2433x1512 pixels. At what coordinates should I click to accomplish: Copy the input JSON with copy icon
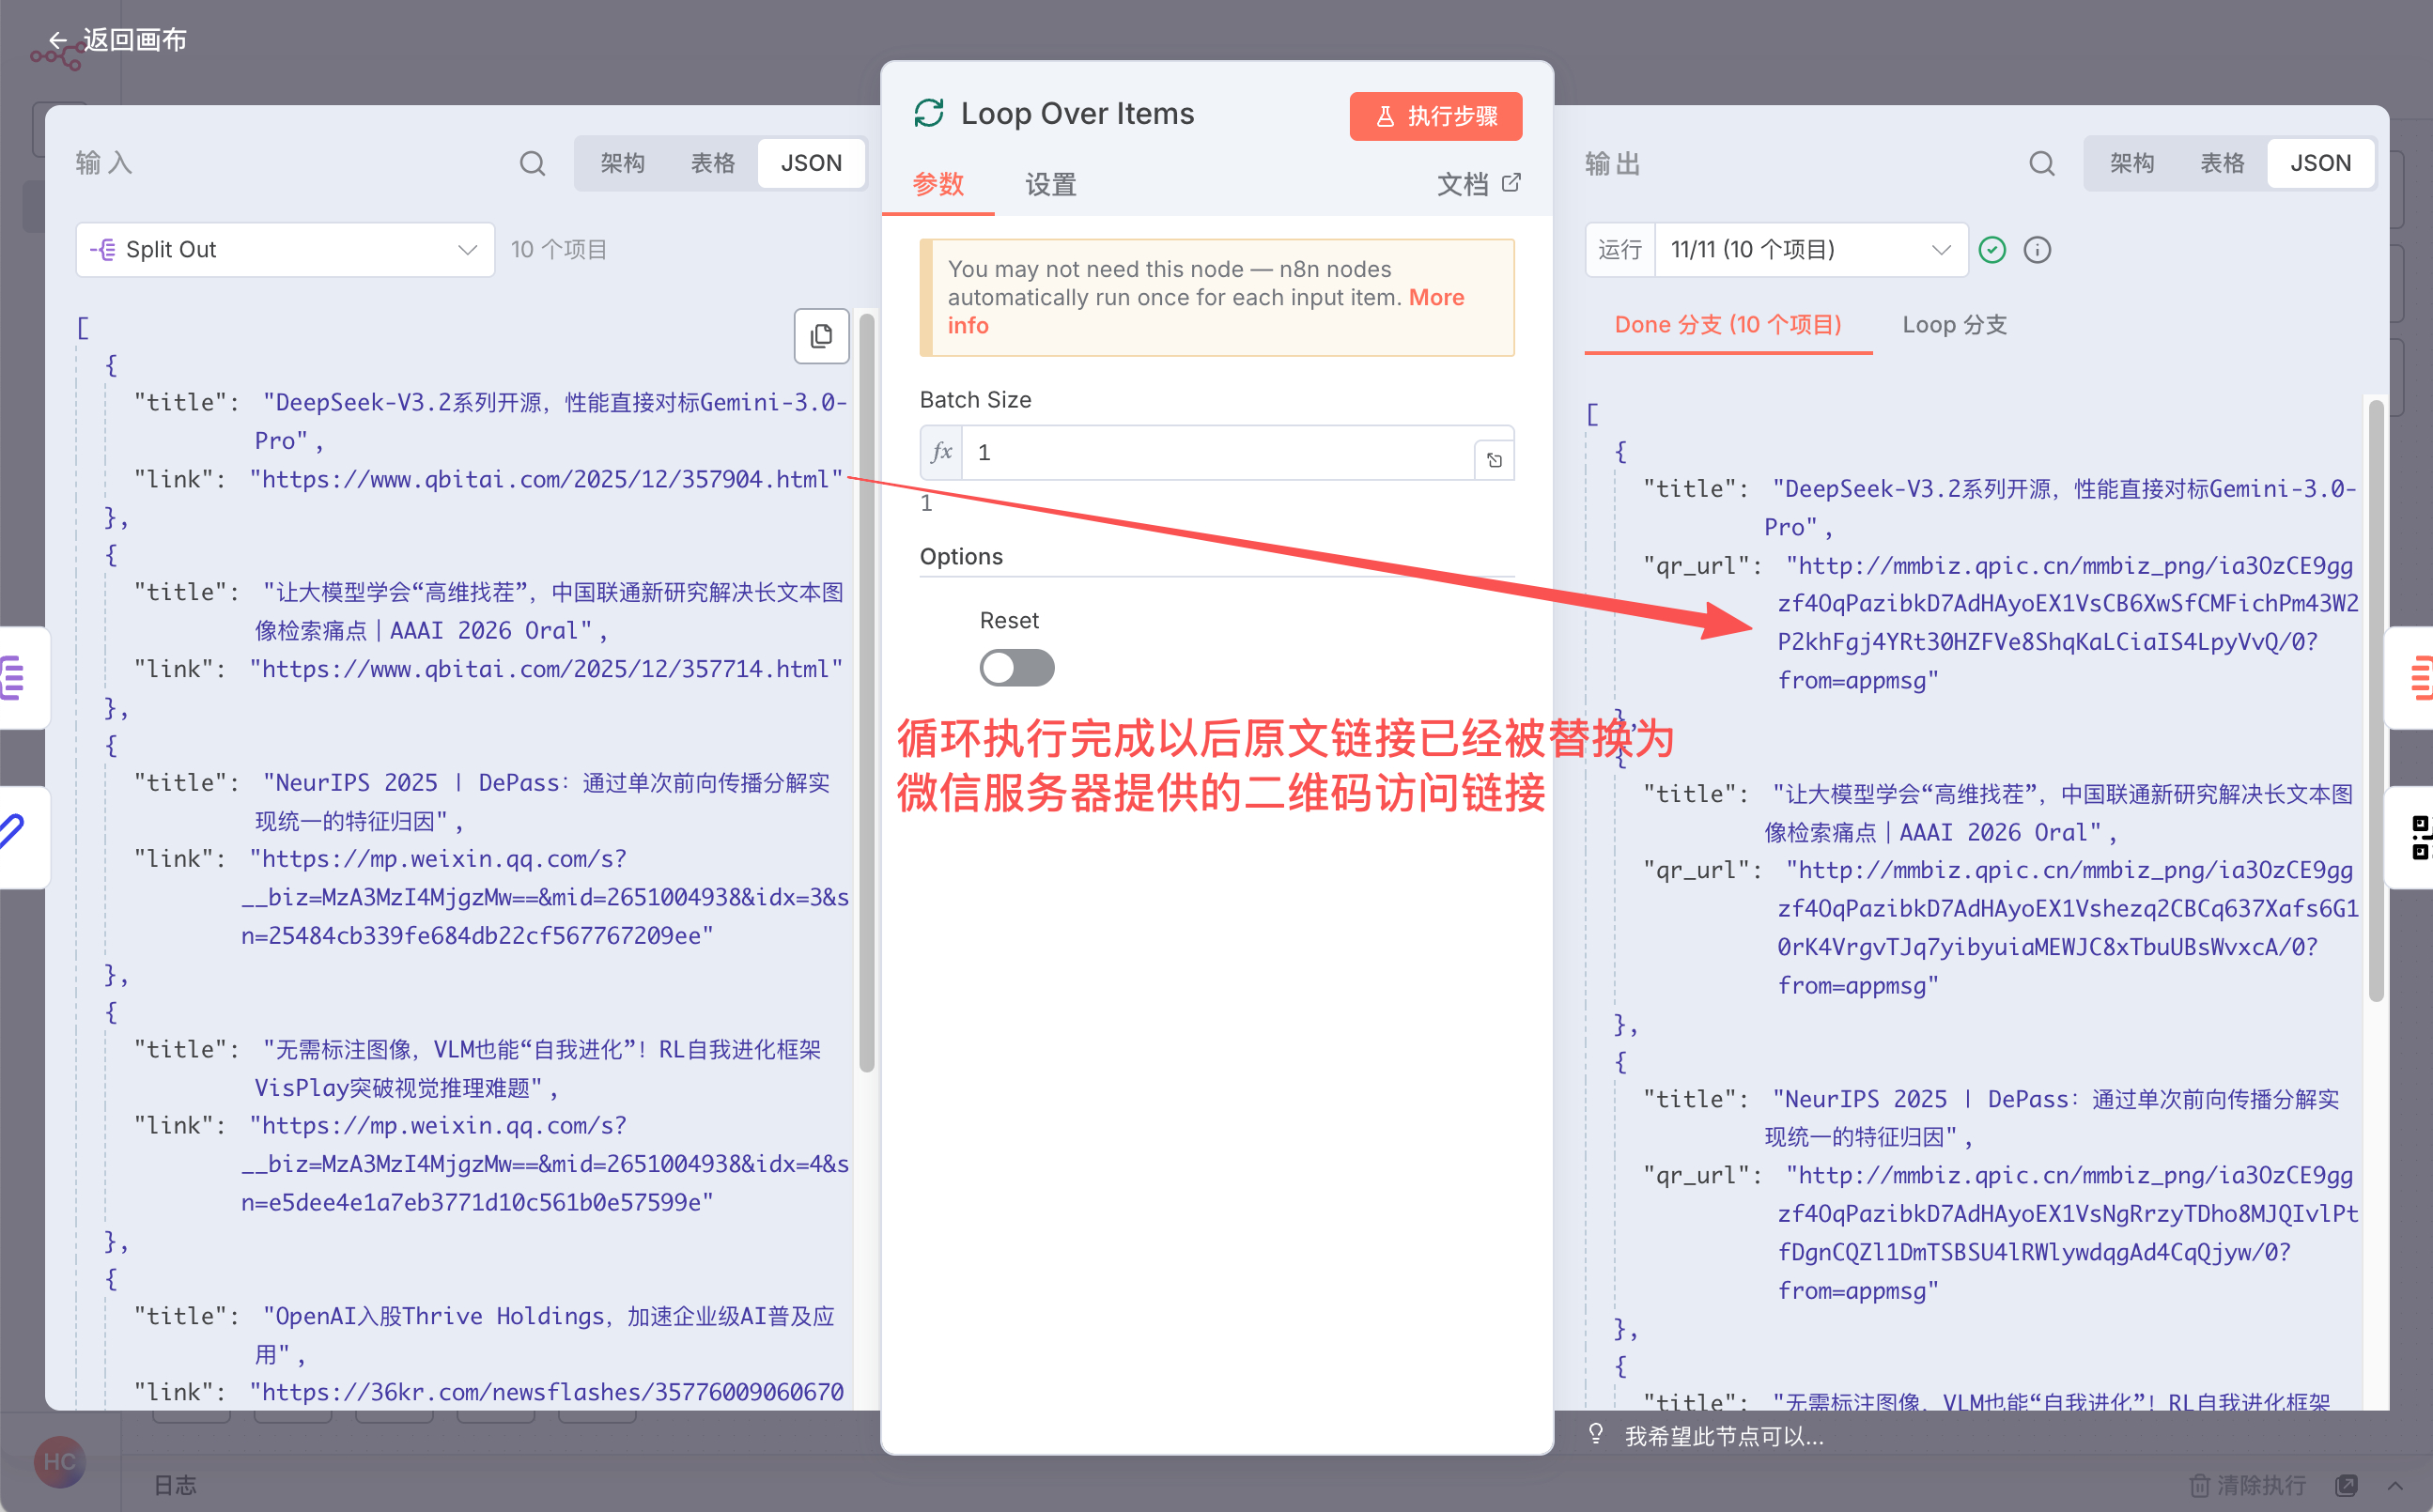coord(821,336)
